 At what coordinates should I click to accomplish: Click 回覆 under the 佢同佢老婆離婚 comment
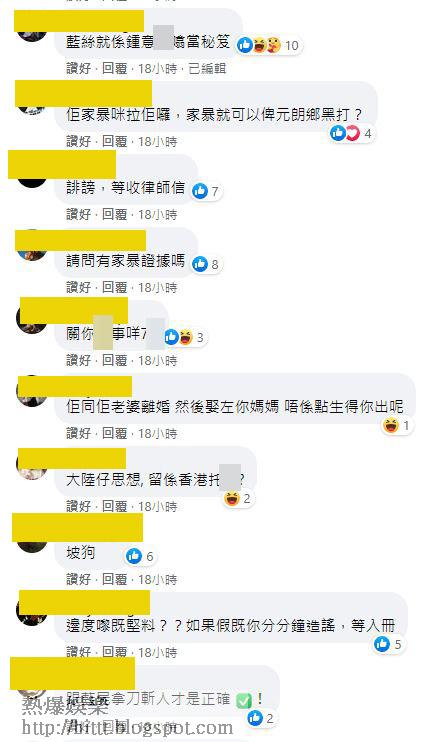(x=115, y=433)
